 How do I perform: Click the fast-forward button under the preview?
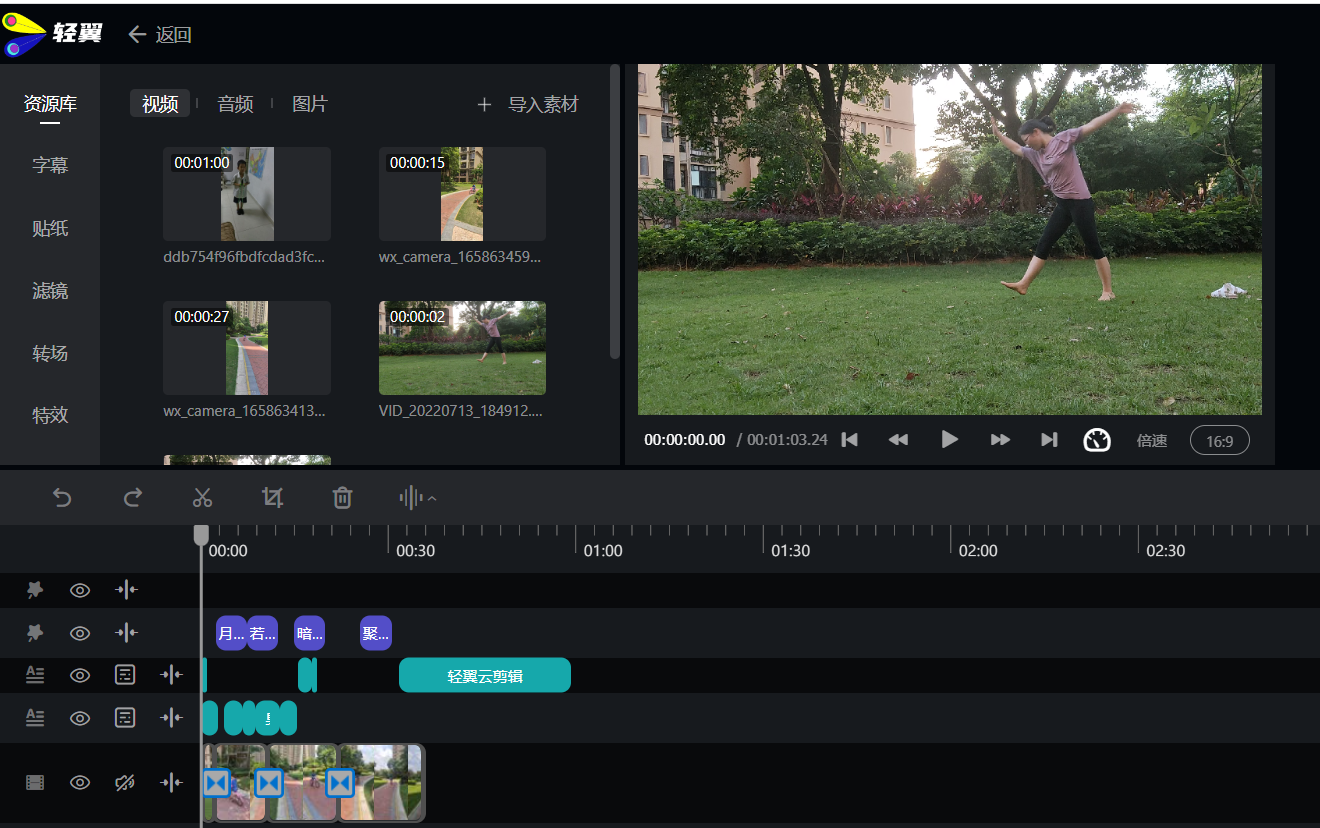[x=1000, y=439]
